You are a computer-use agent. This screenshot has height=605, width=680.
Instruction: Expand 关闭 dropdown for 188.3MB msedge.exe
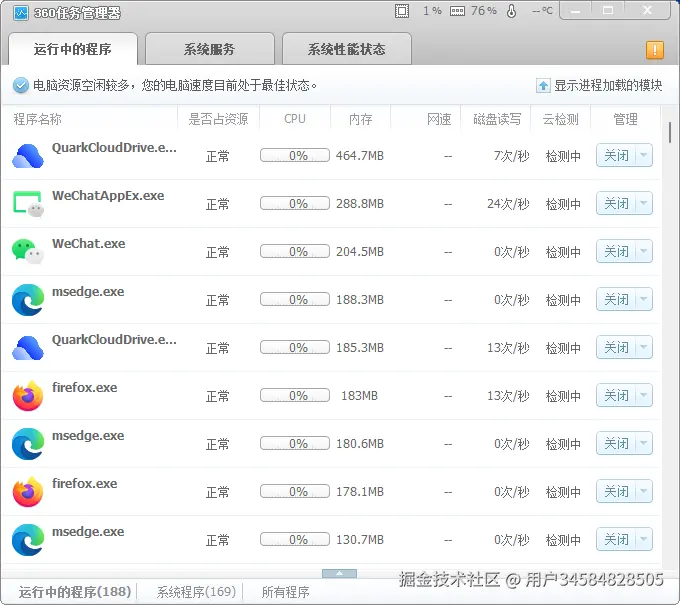(644, 300)
